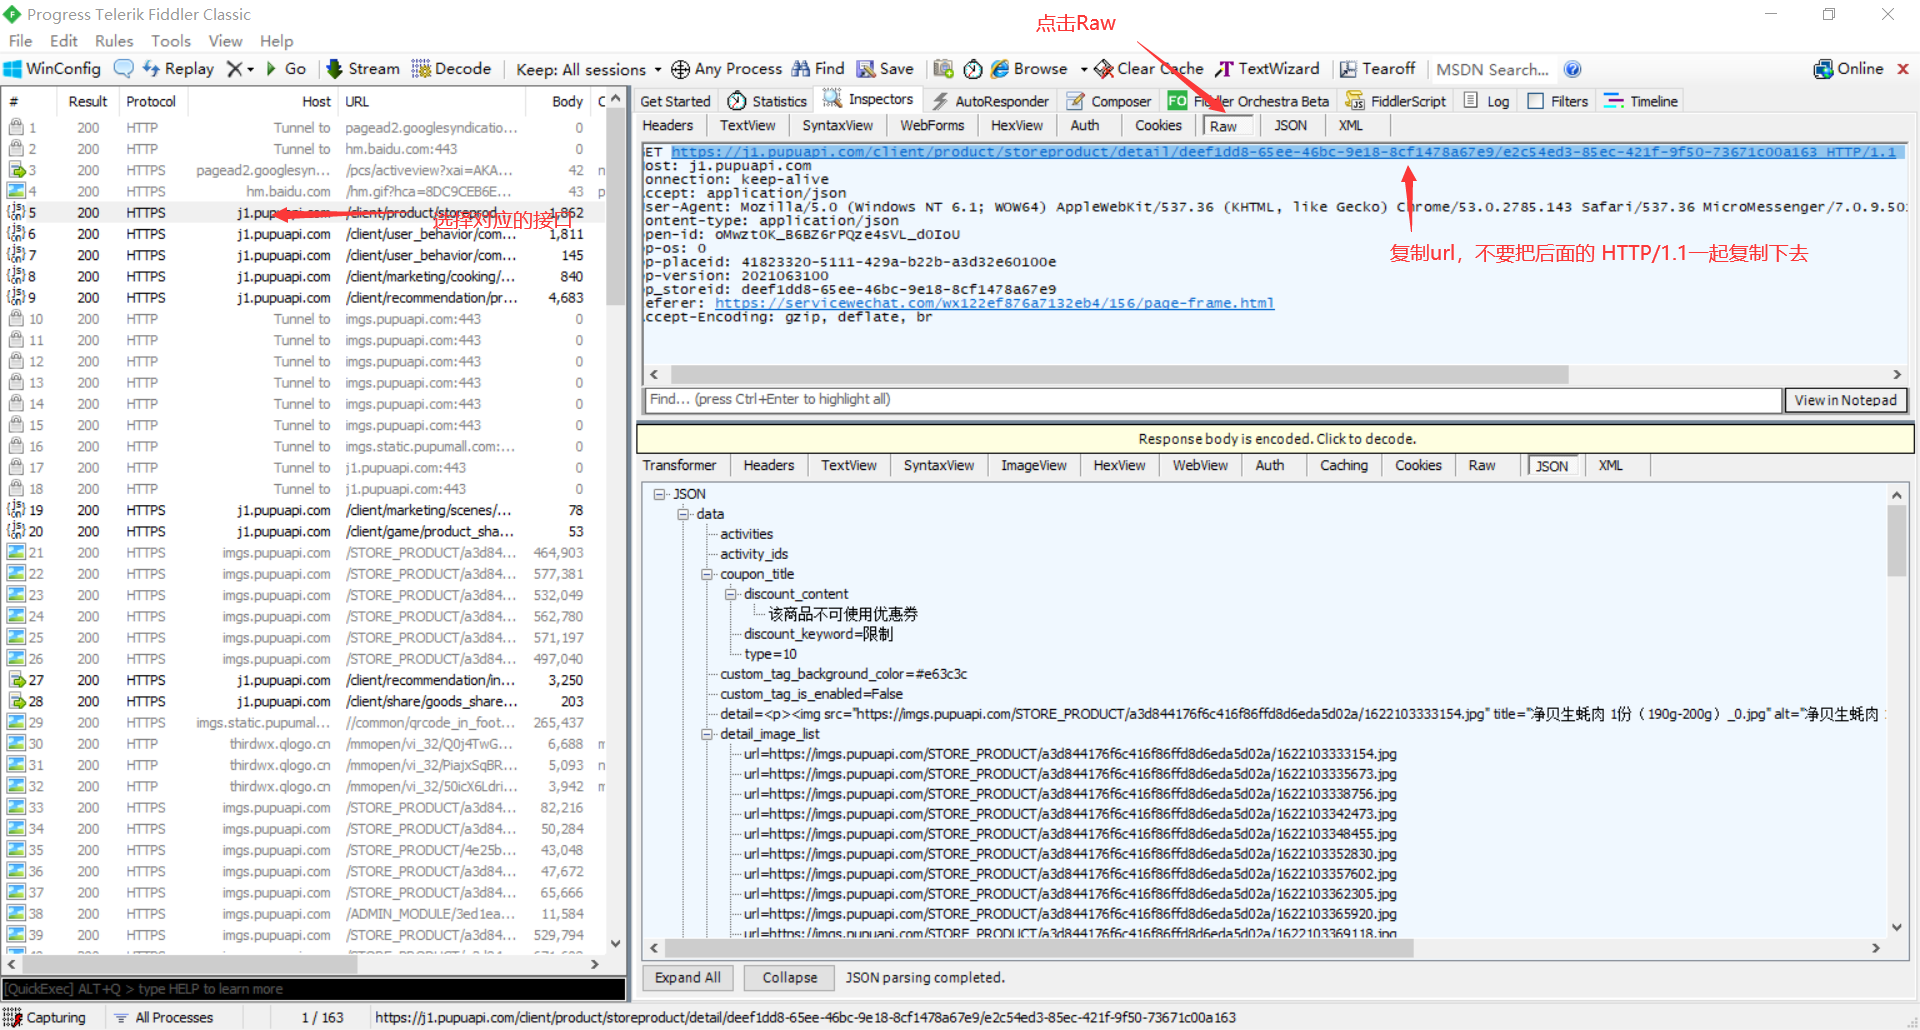Open Find sessions tool
The image size is (1920, 1030).
click(x=818, y=69)
